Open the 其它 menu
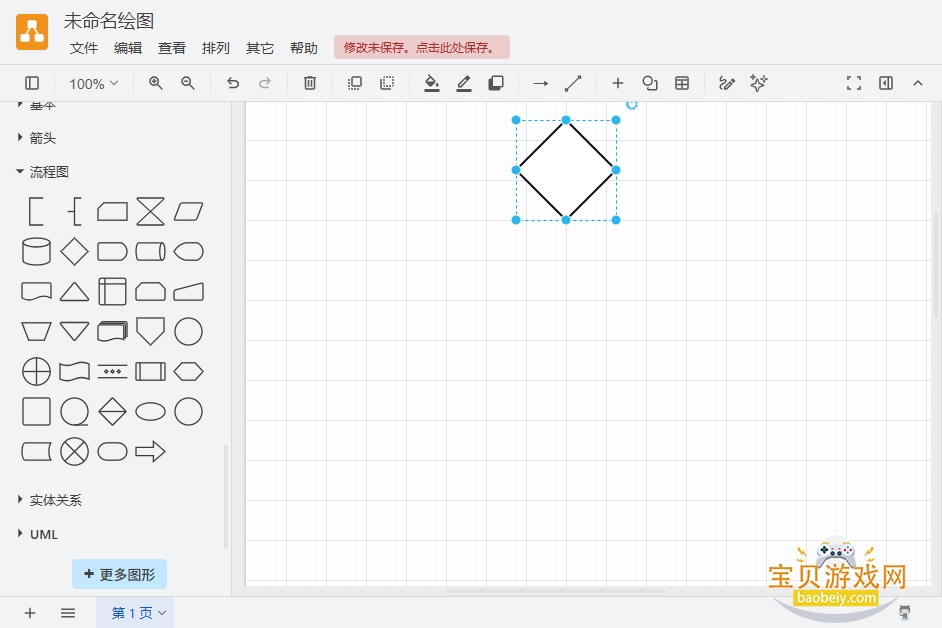This screenshot has width=942, height=628. 260,48
